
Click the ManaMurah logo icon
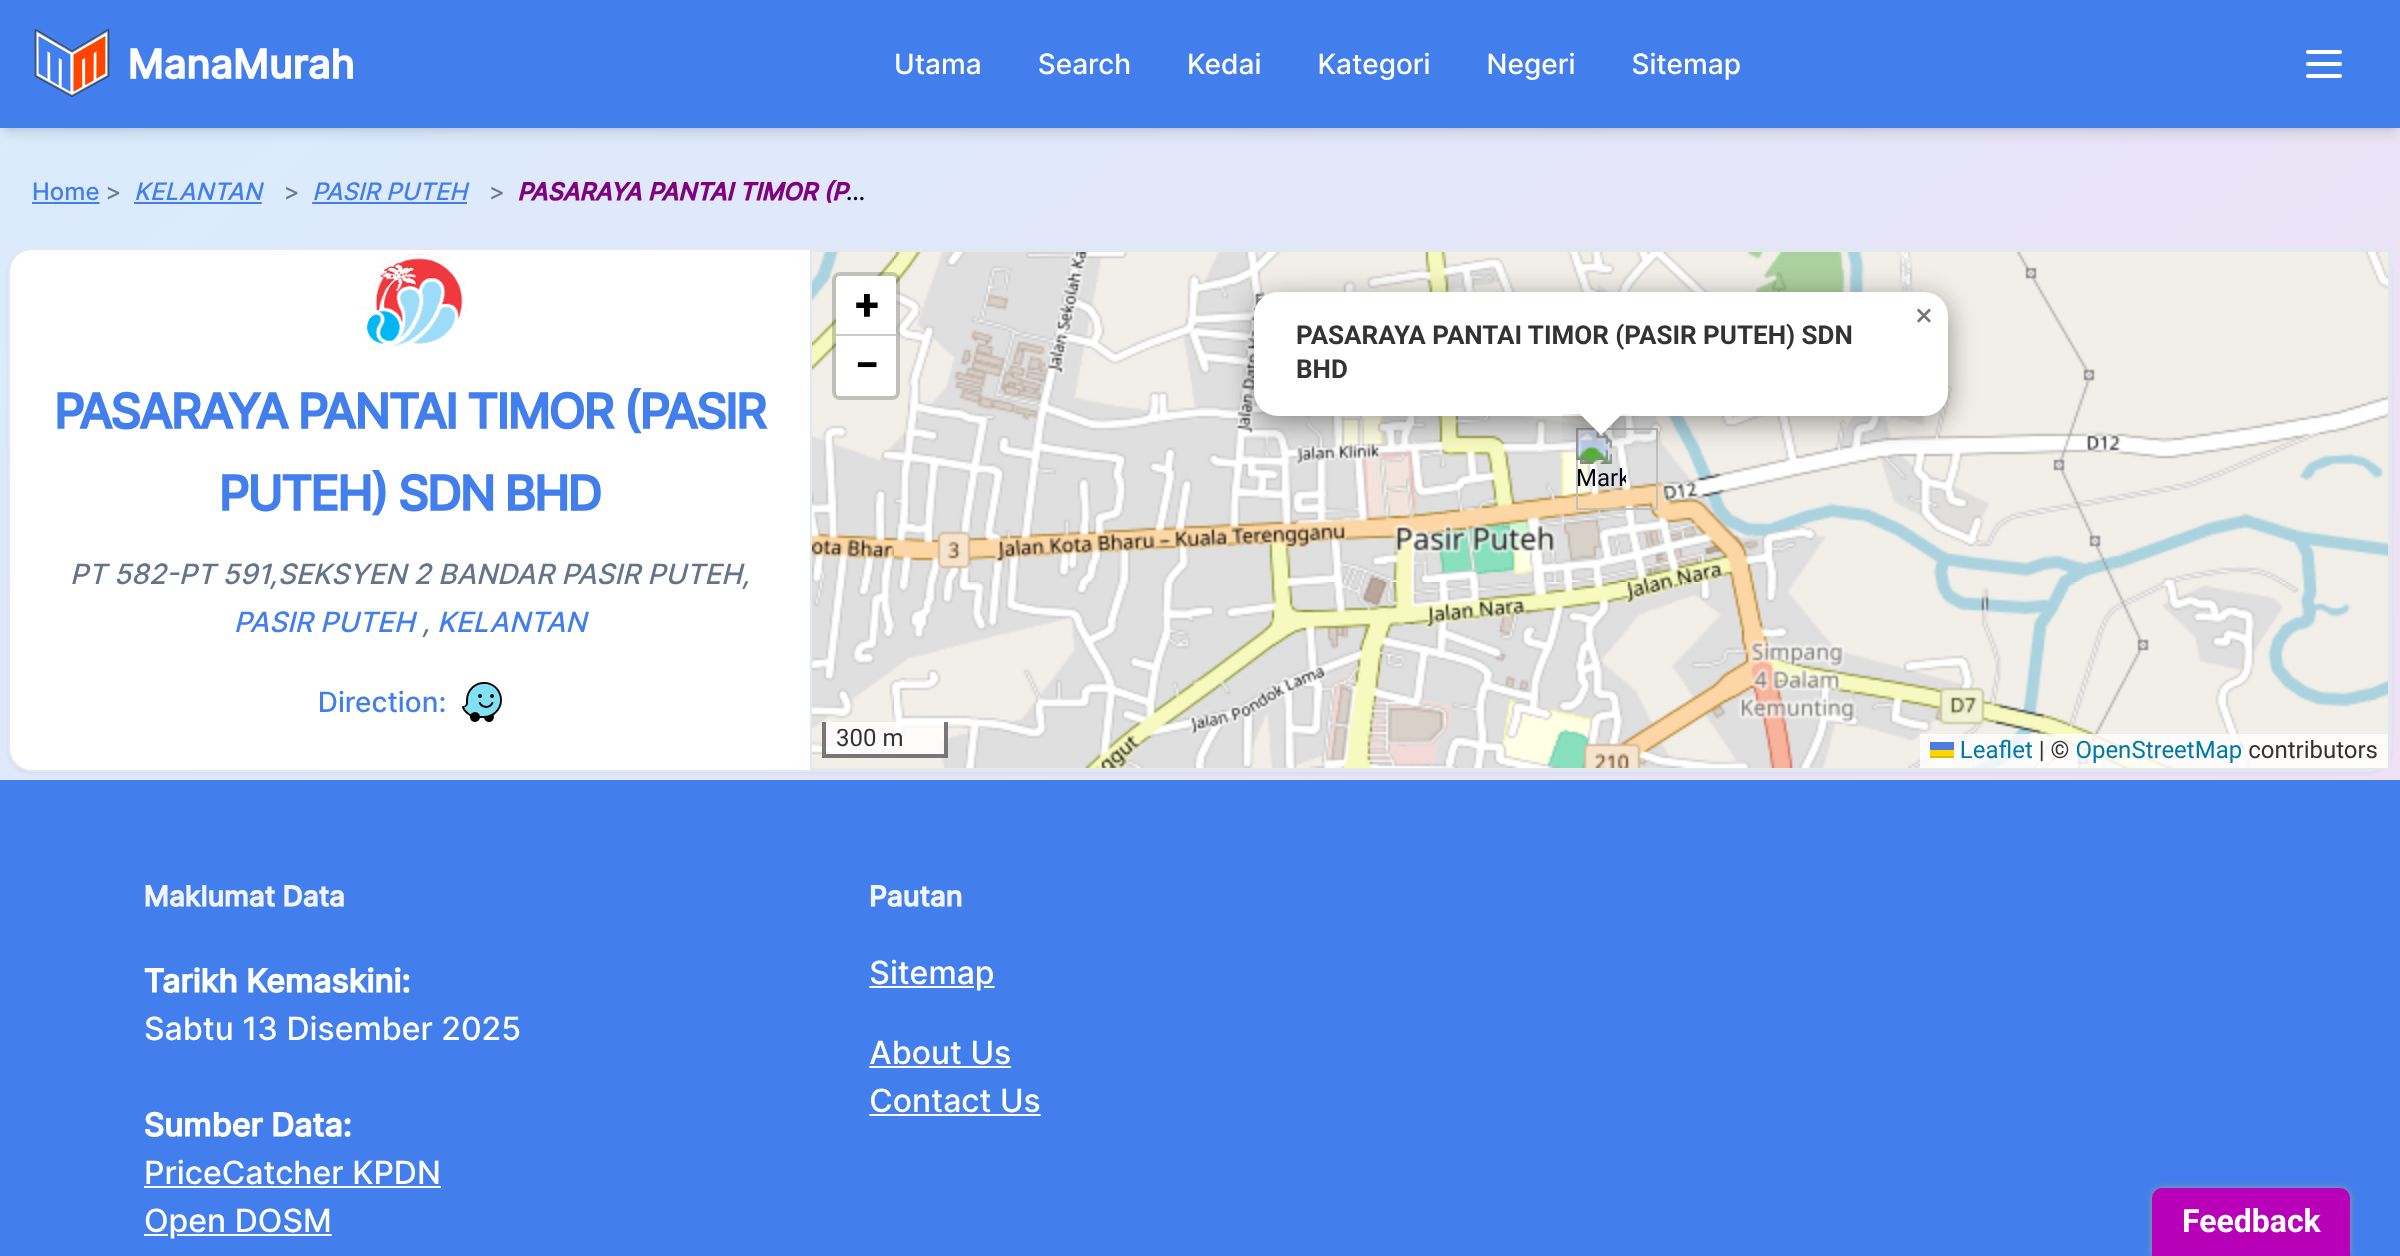point(71,63)
